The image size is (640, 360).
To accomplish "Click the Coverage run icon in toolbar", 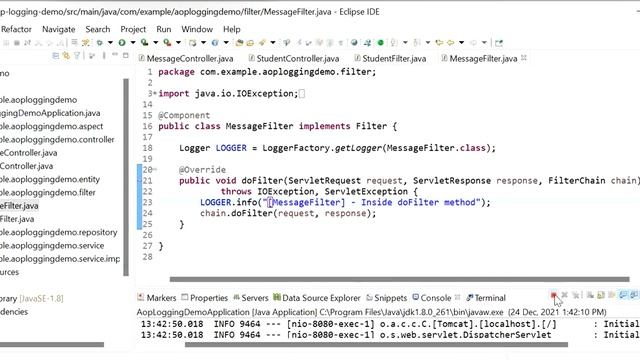I will (144, 42).
